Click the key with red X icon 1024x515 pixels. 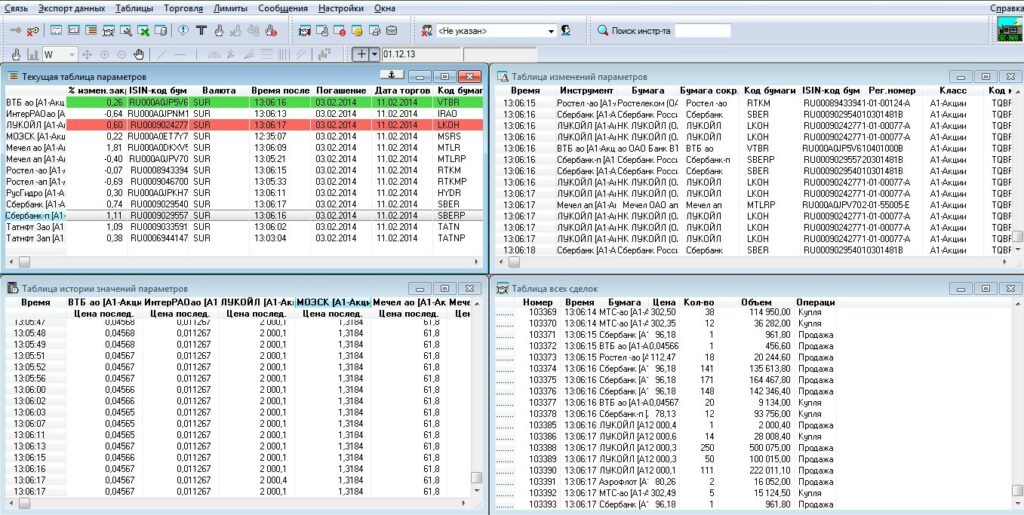coord(32,30)
